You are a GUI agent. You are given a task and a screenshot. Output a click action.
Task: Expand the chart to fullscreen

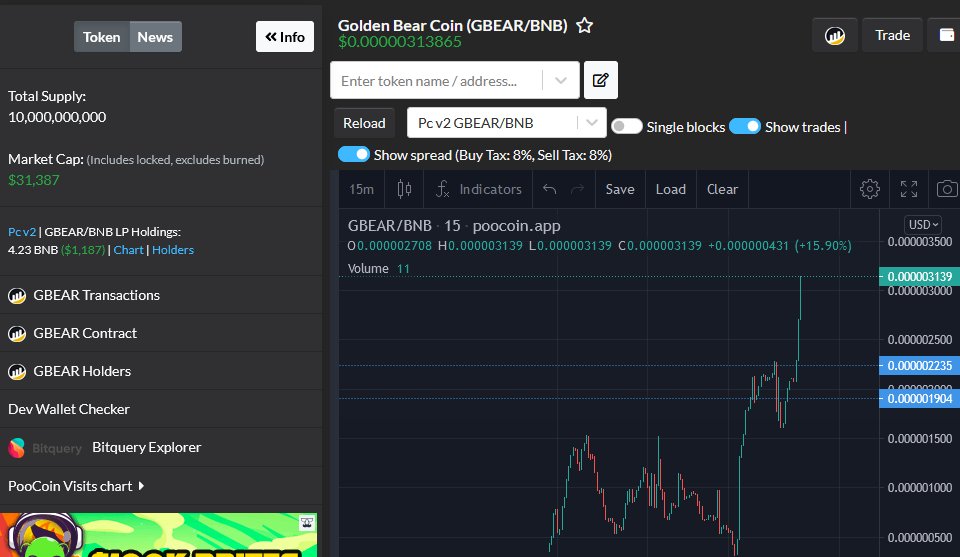coord(909,189)
